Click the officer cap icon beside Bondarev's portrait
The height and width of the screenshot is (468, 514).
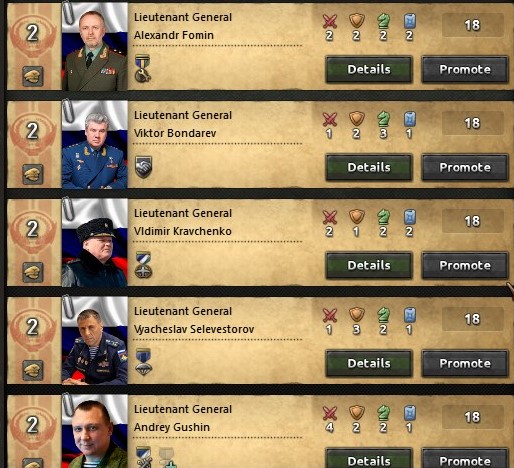pos(33,174)
